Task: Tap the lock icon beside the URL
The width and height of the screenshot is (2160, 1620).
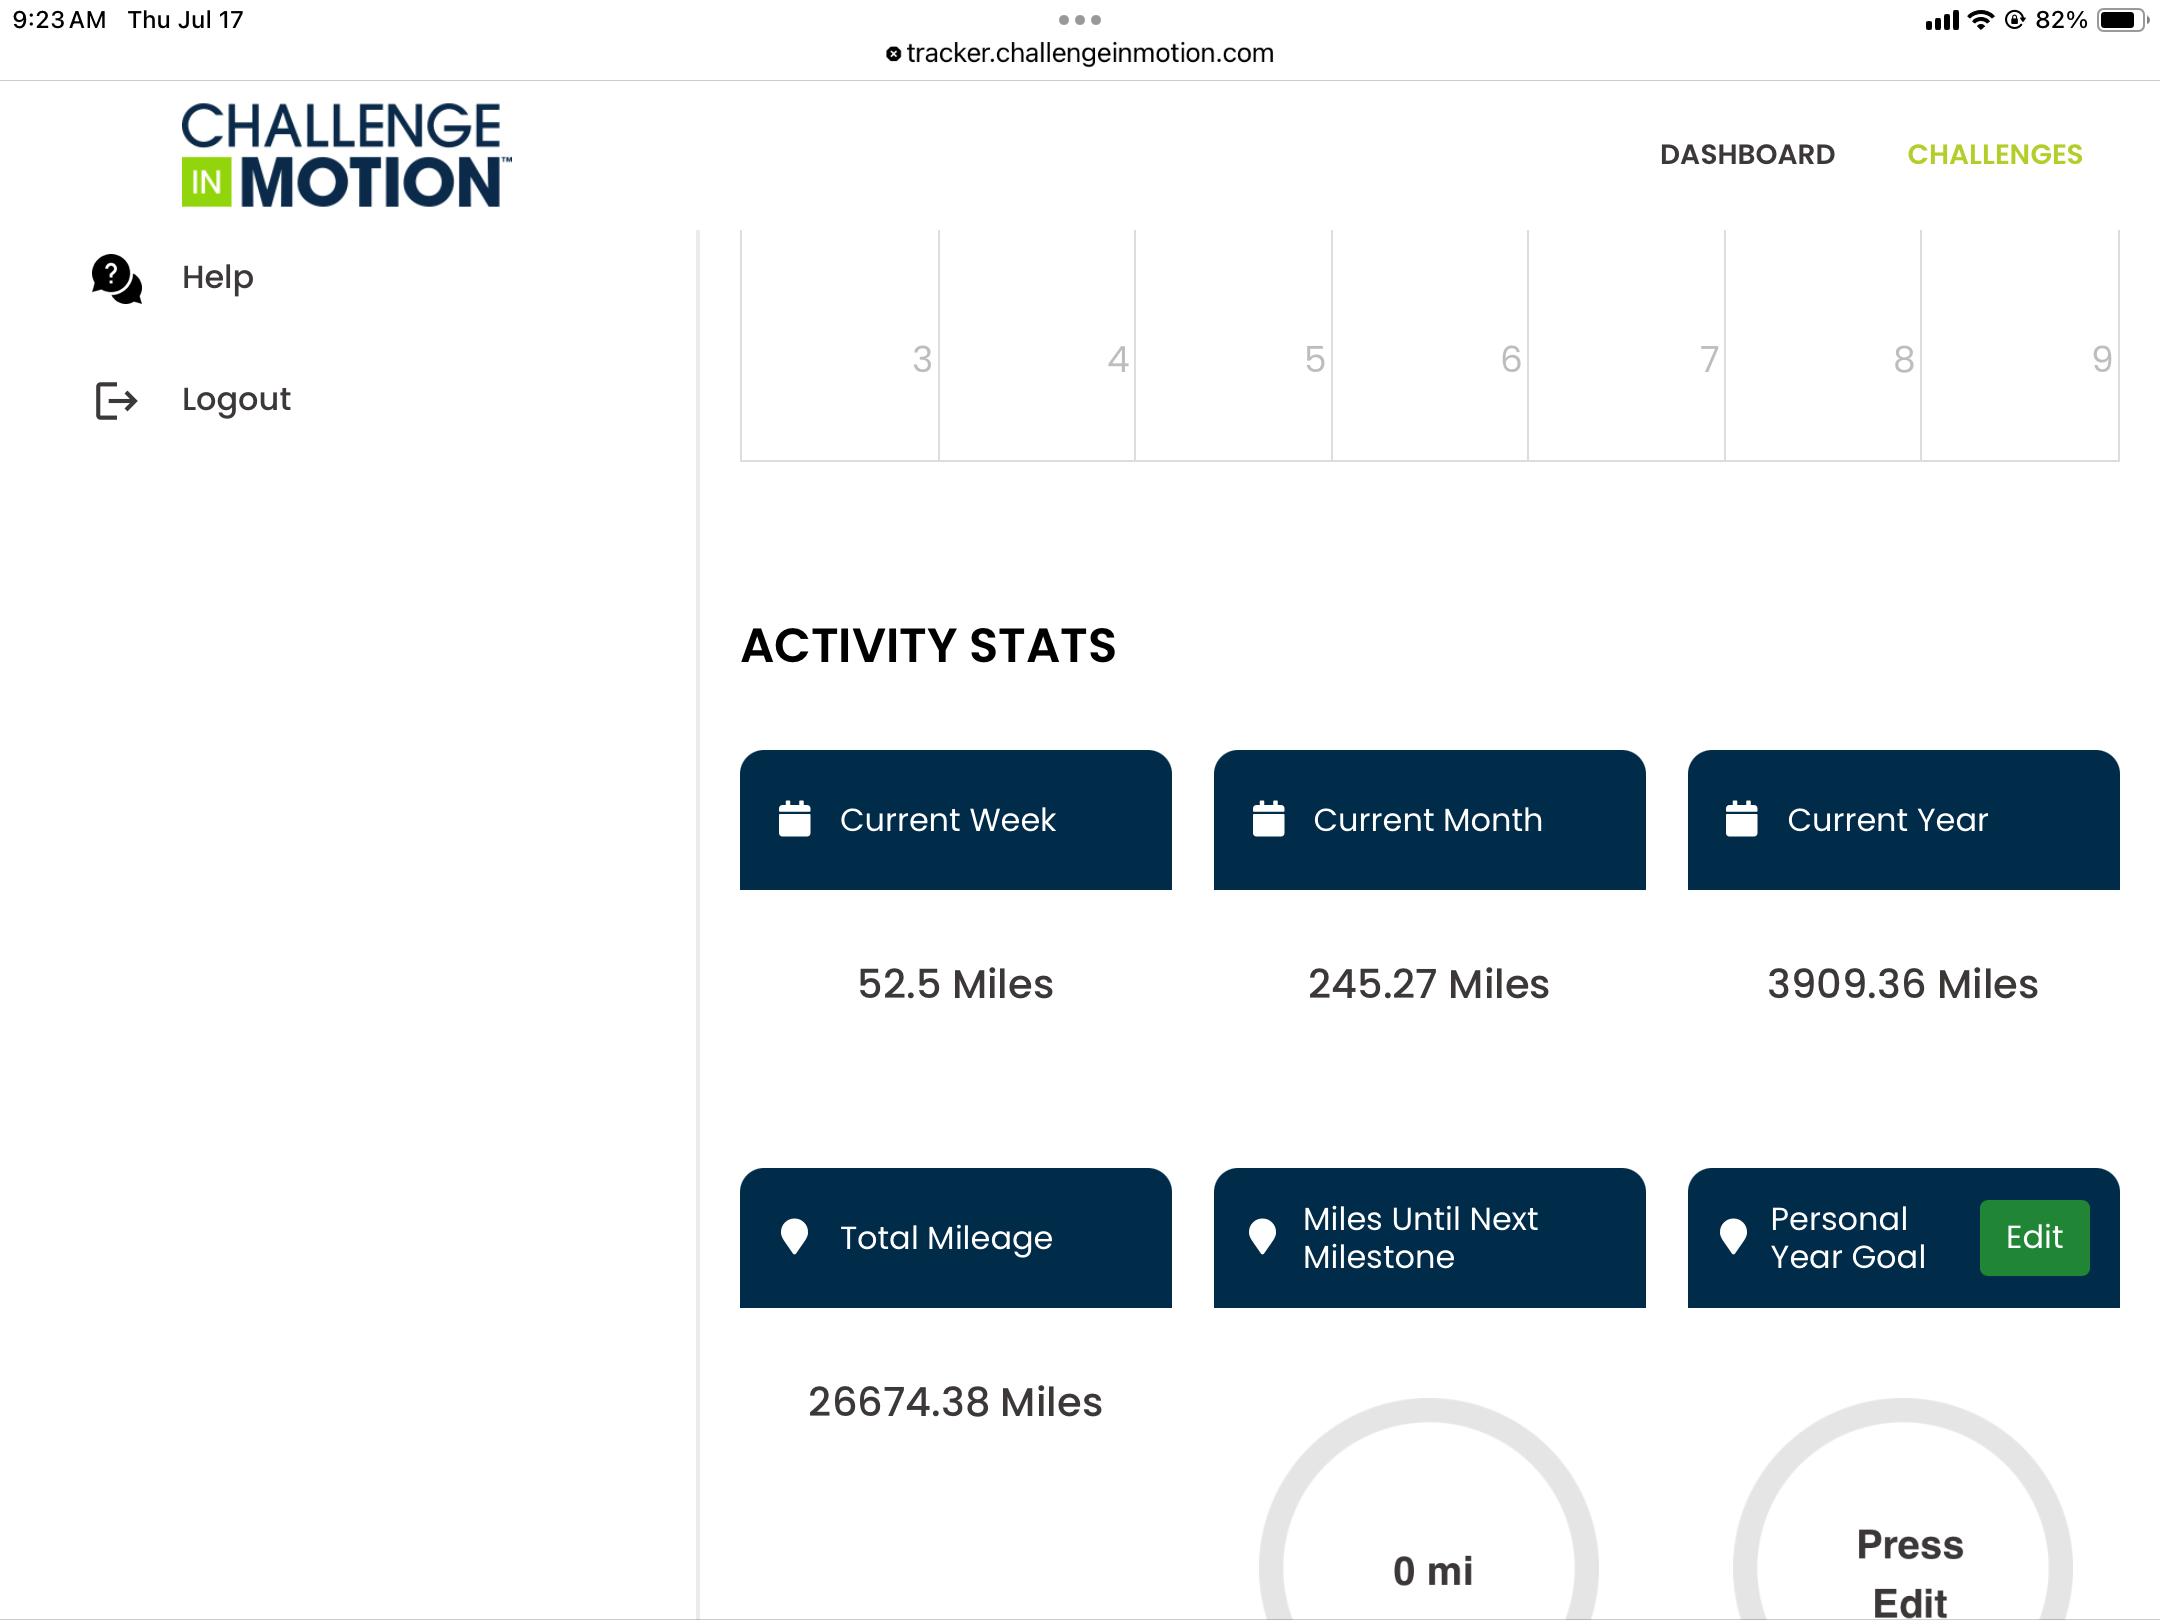Action: (x=893, y=54)
